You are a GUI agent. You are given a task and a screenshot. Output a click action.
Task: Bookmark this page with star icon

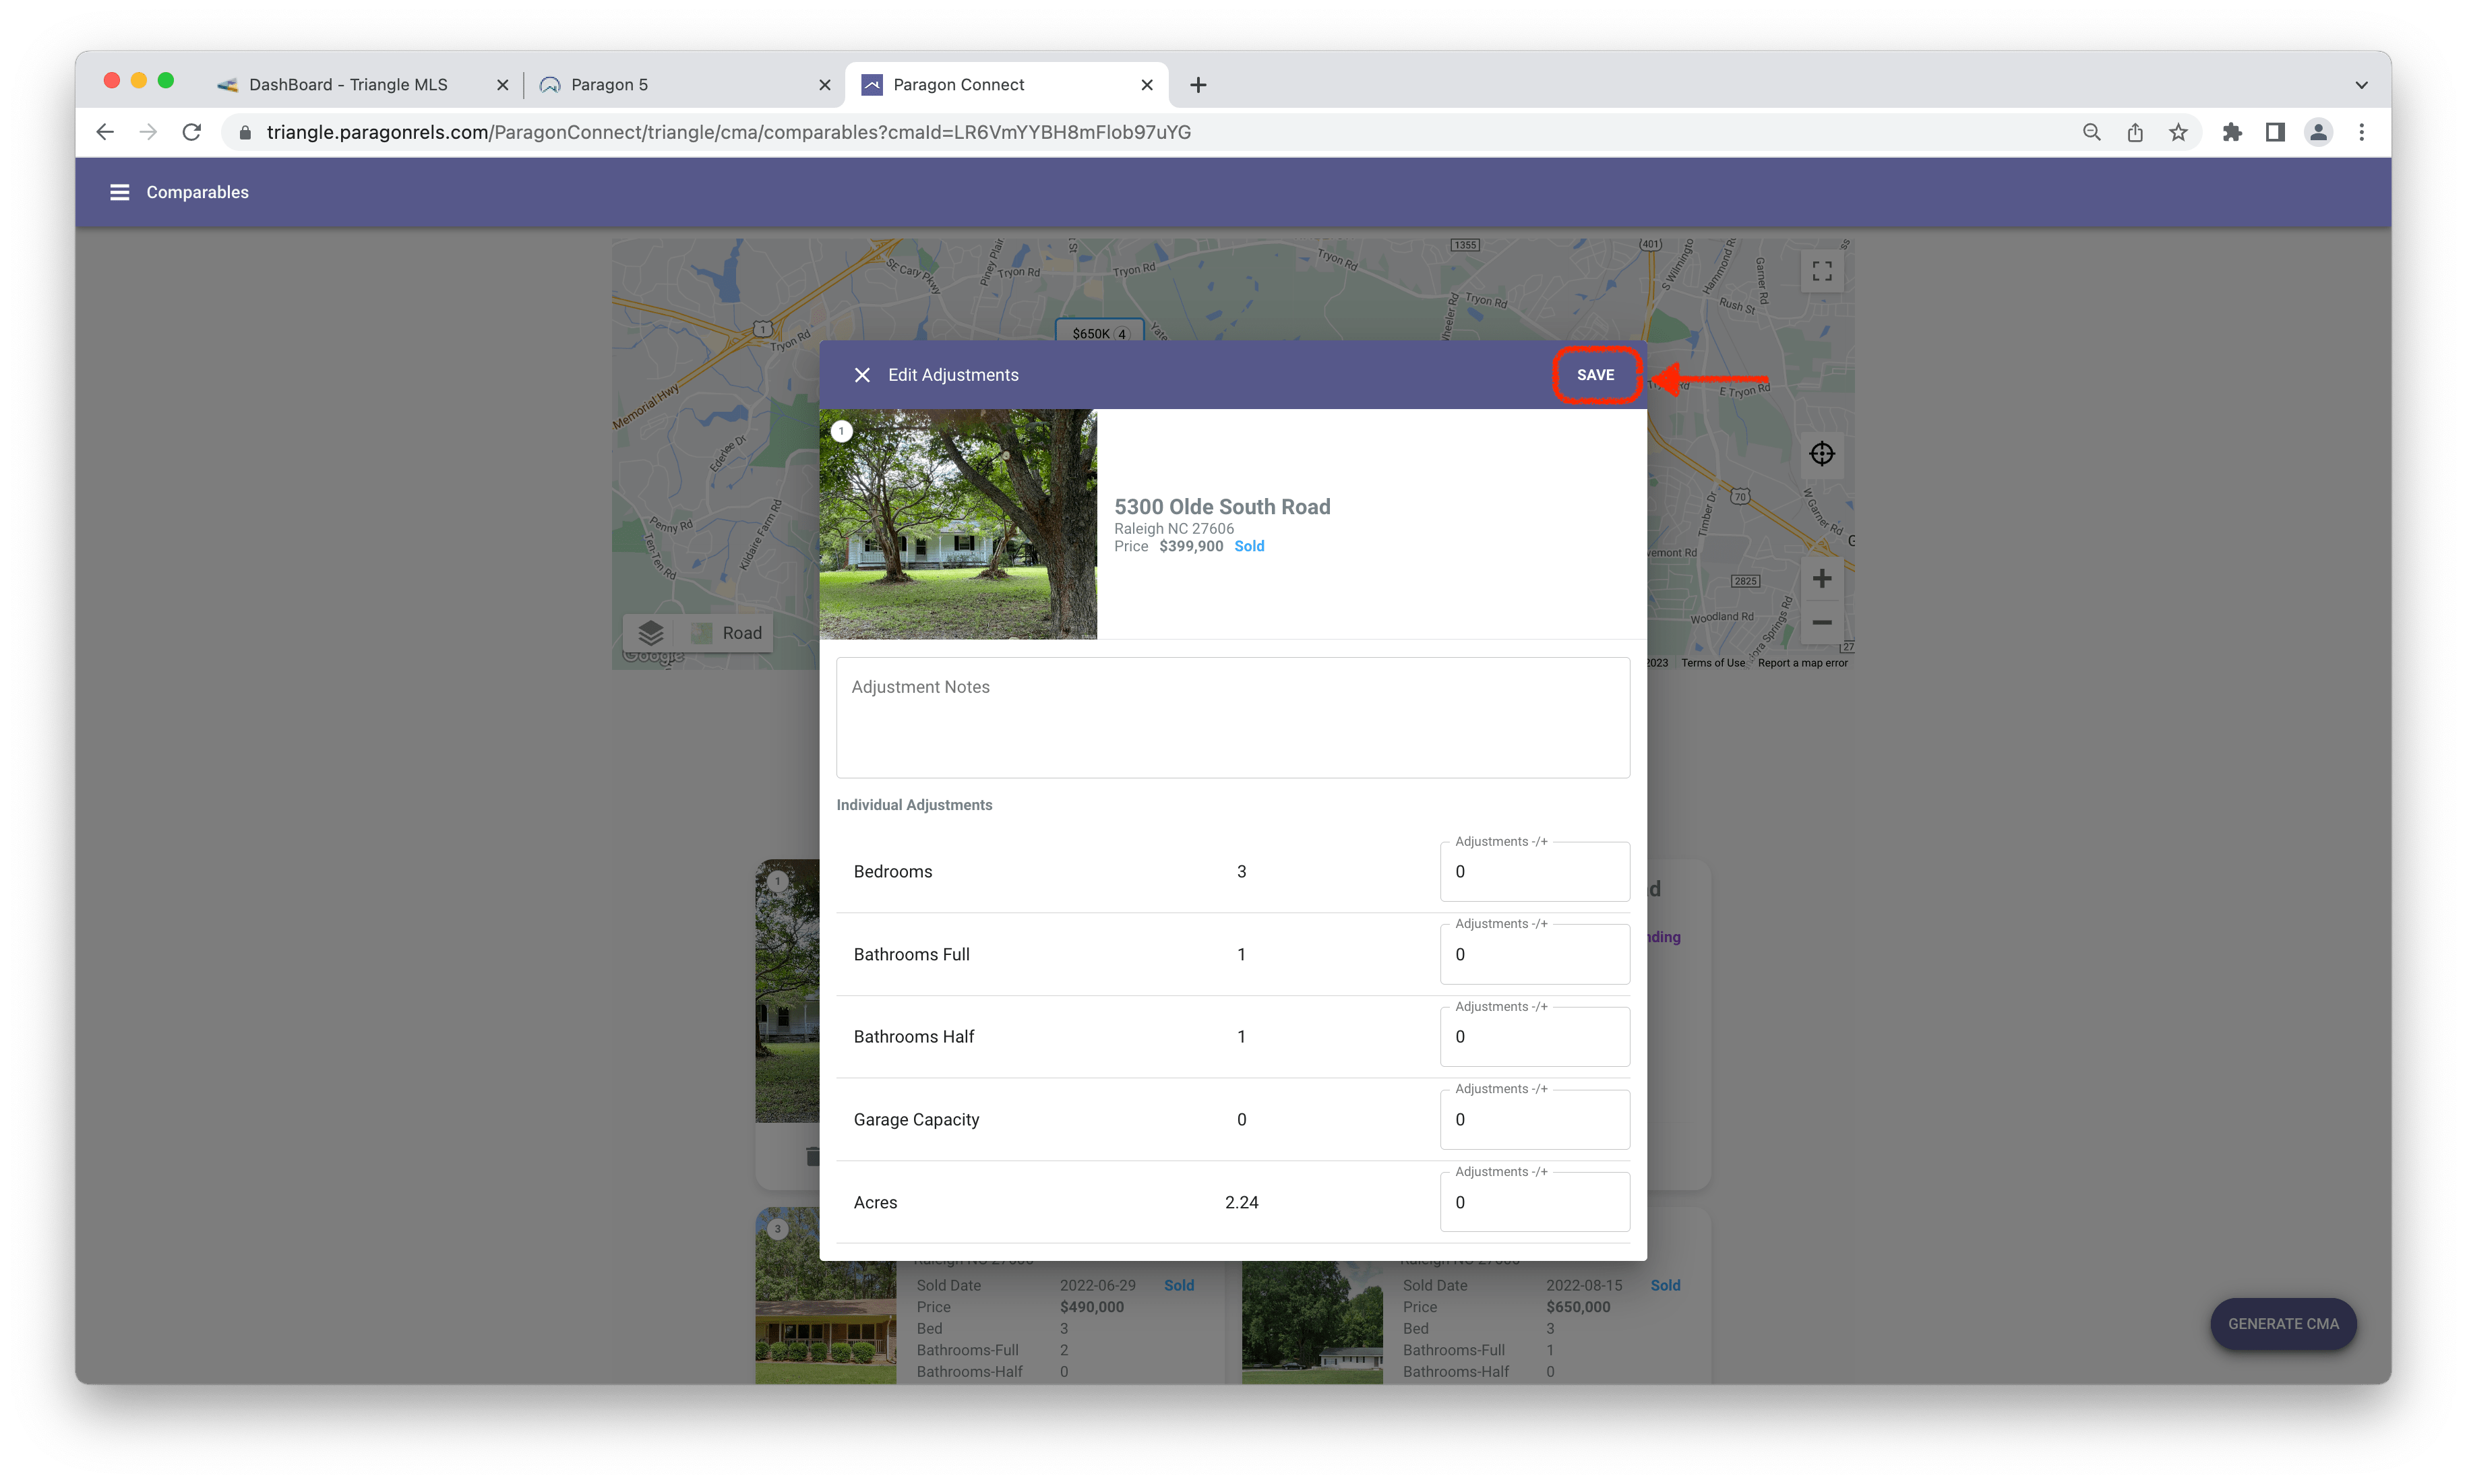2178,132
